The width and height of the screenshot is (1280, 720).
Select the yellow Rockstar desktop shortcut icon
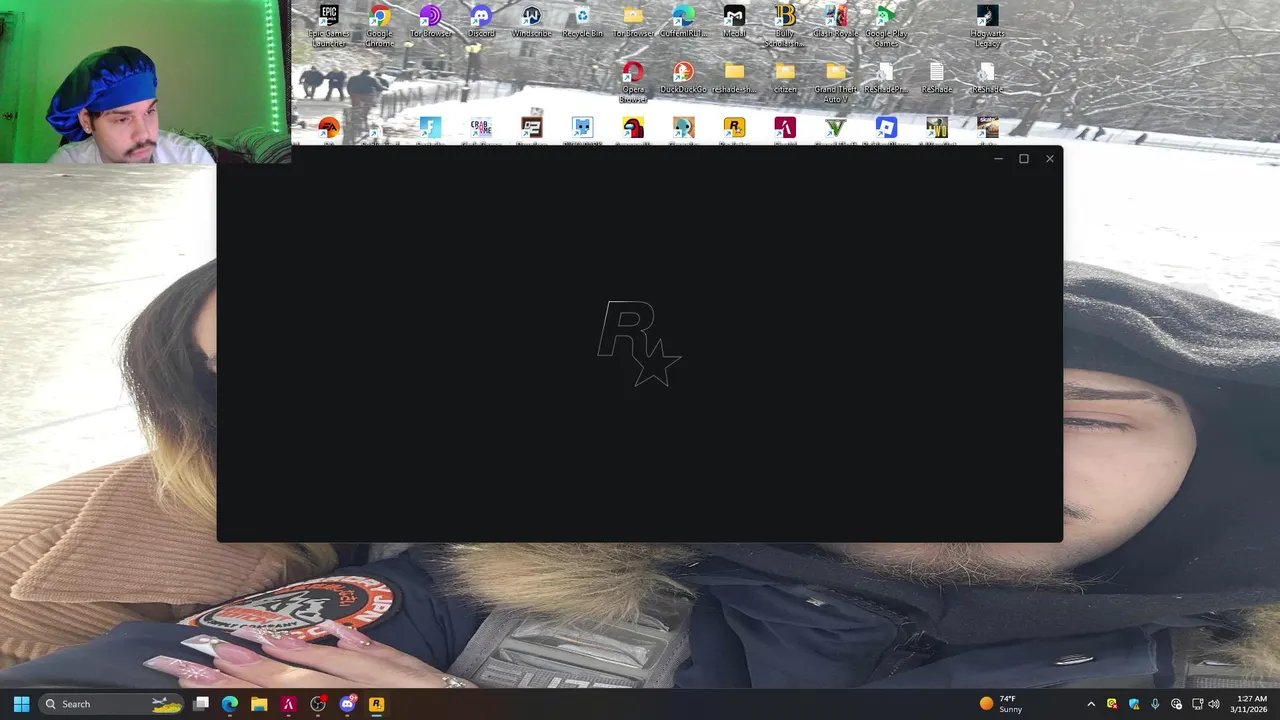[x=734, y=128]
